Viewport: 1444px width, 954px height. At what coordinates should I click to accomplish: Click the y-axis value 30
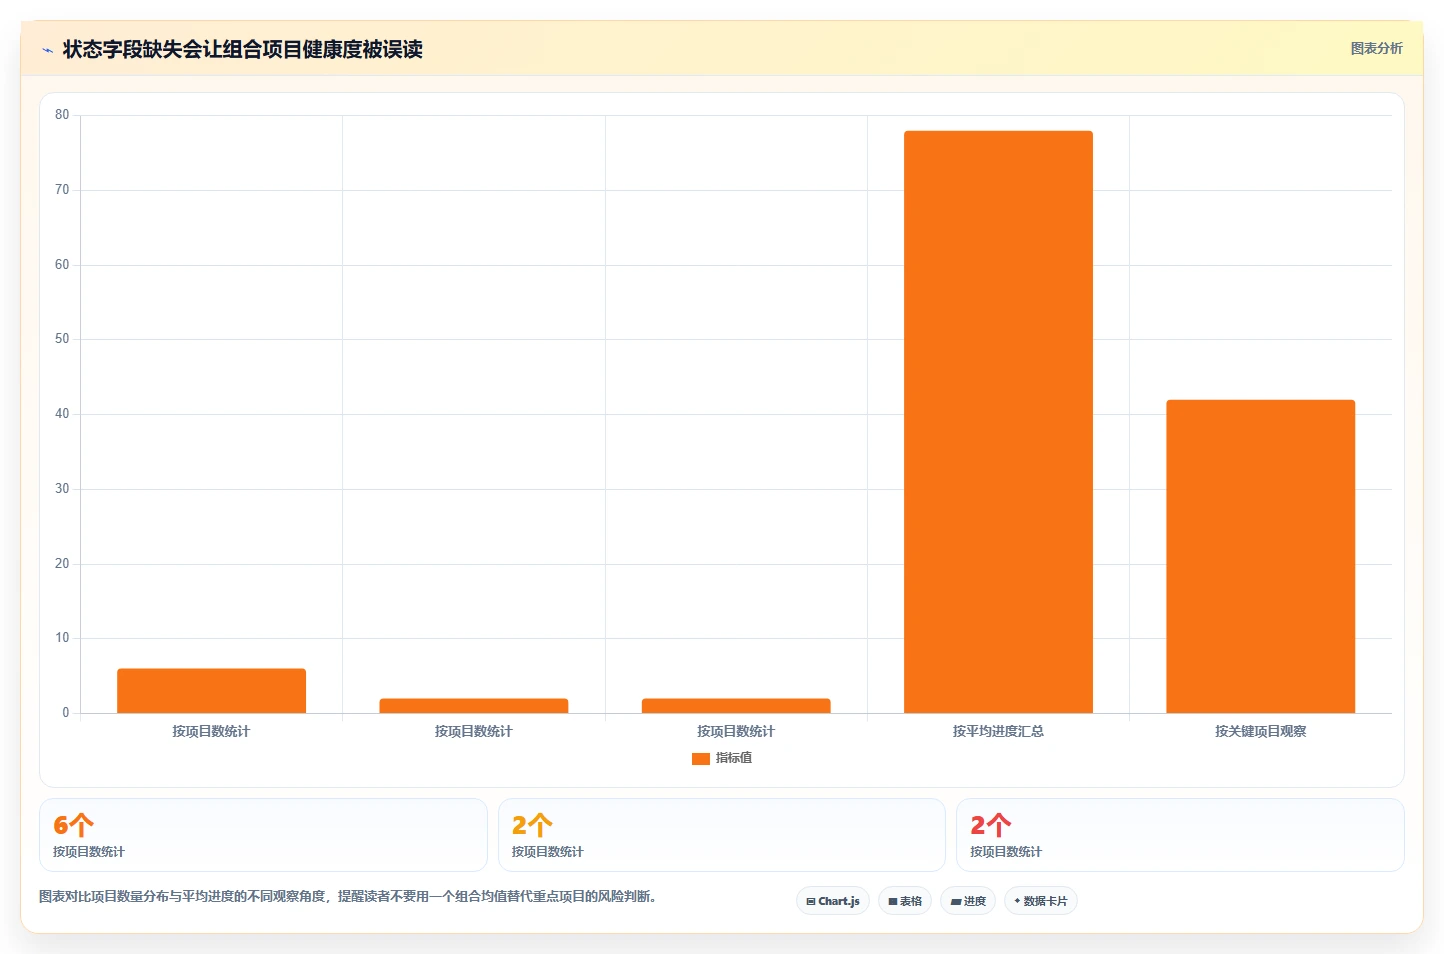pyautogui.click(x=62, y=489)
